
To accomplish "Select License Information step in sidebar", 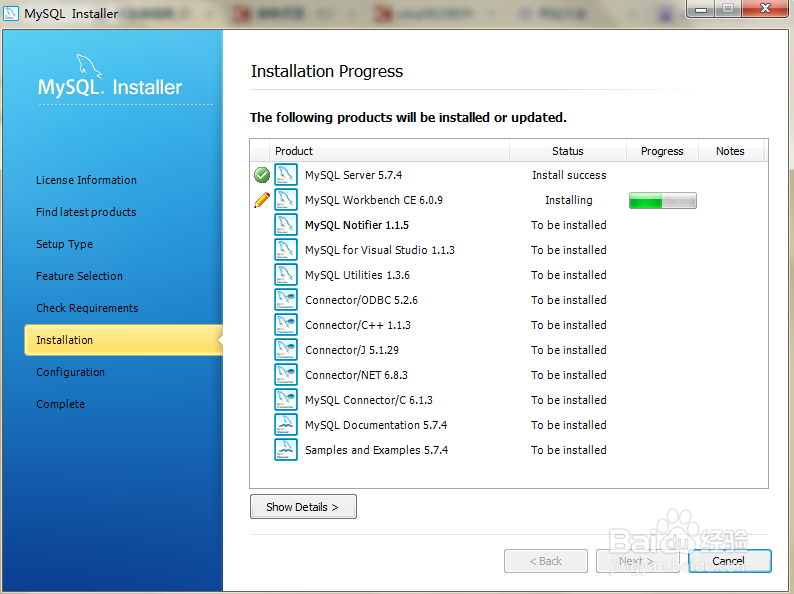I will (86, 180).
